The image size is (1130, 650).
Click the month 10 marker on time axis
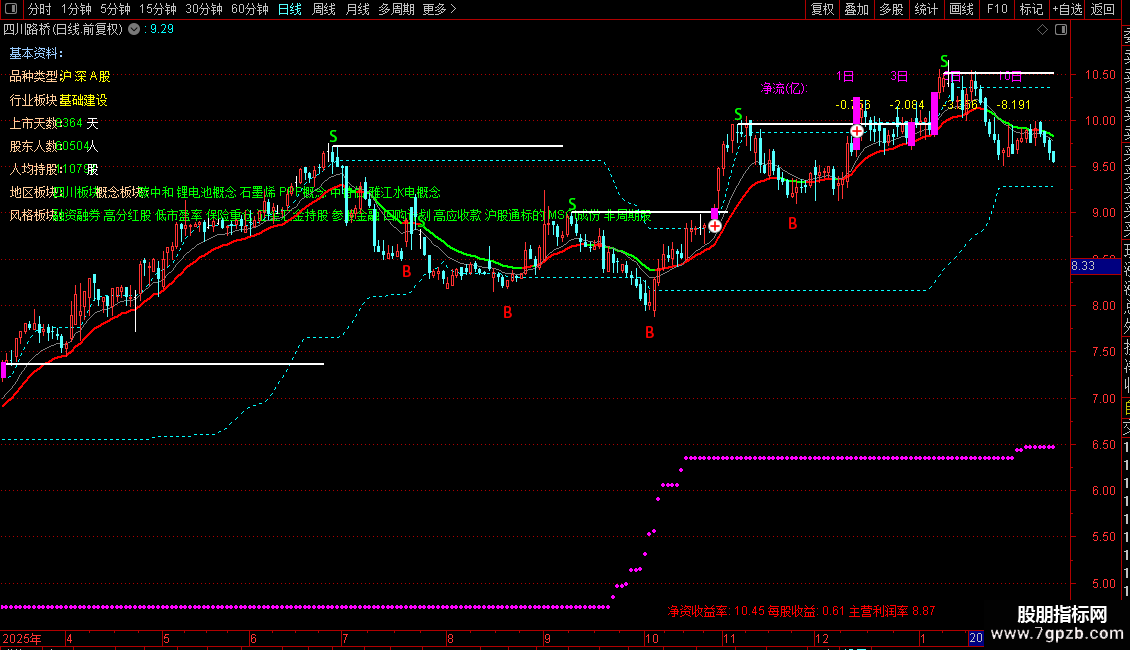click(x=651, y=638)
